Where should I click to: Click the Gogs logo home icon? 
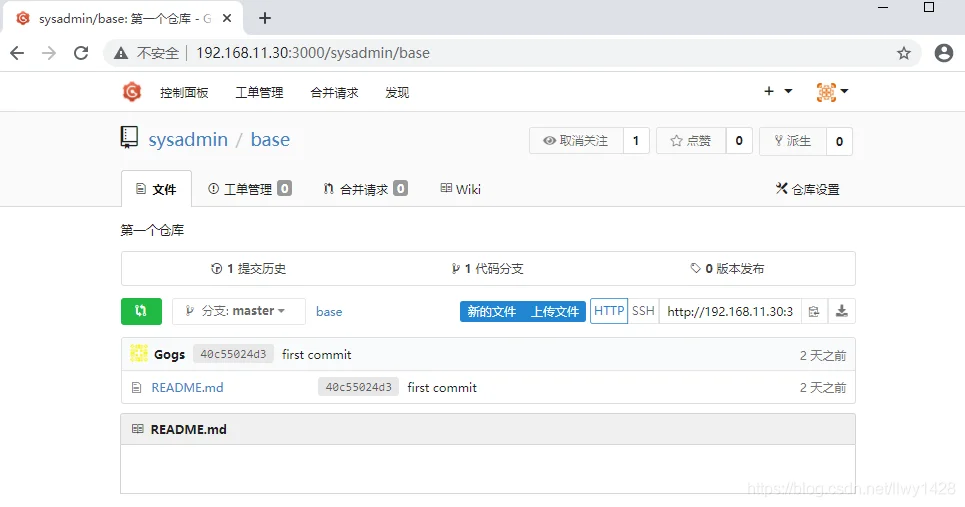pyautogui.click(x=132, y=92)
